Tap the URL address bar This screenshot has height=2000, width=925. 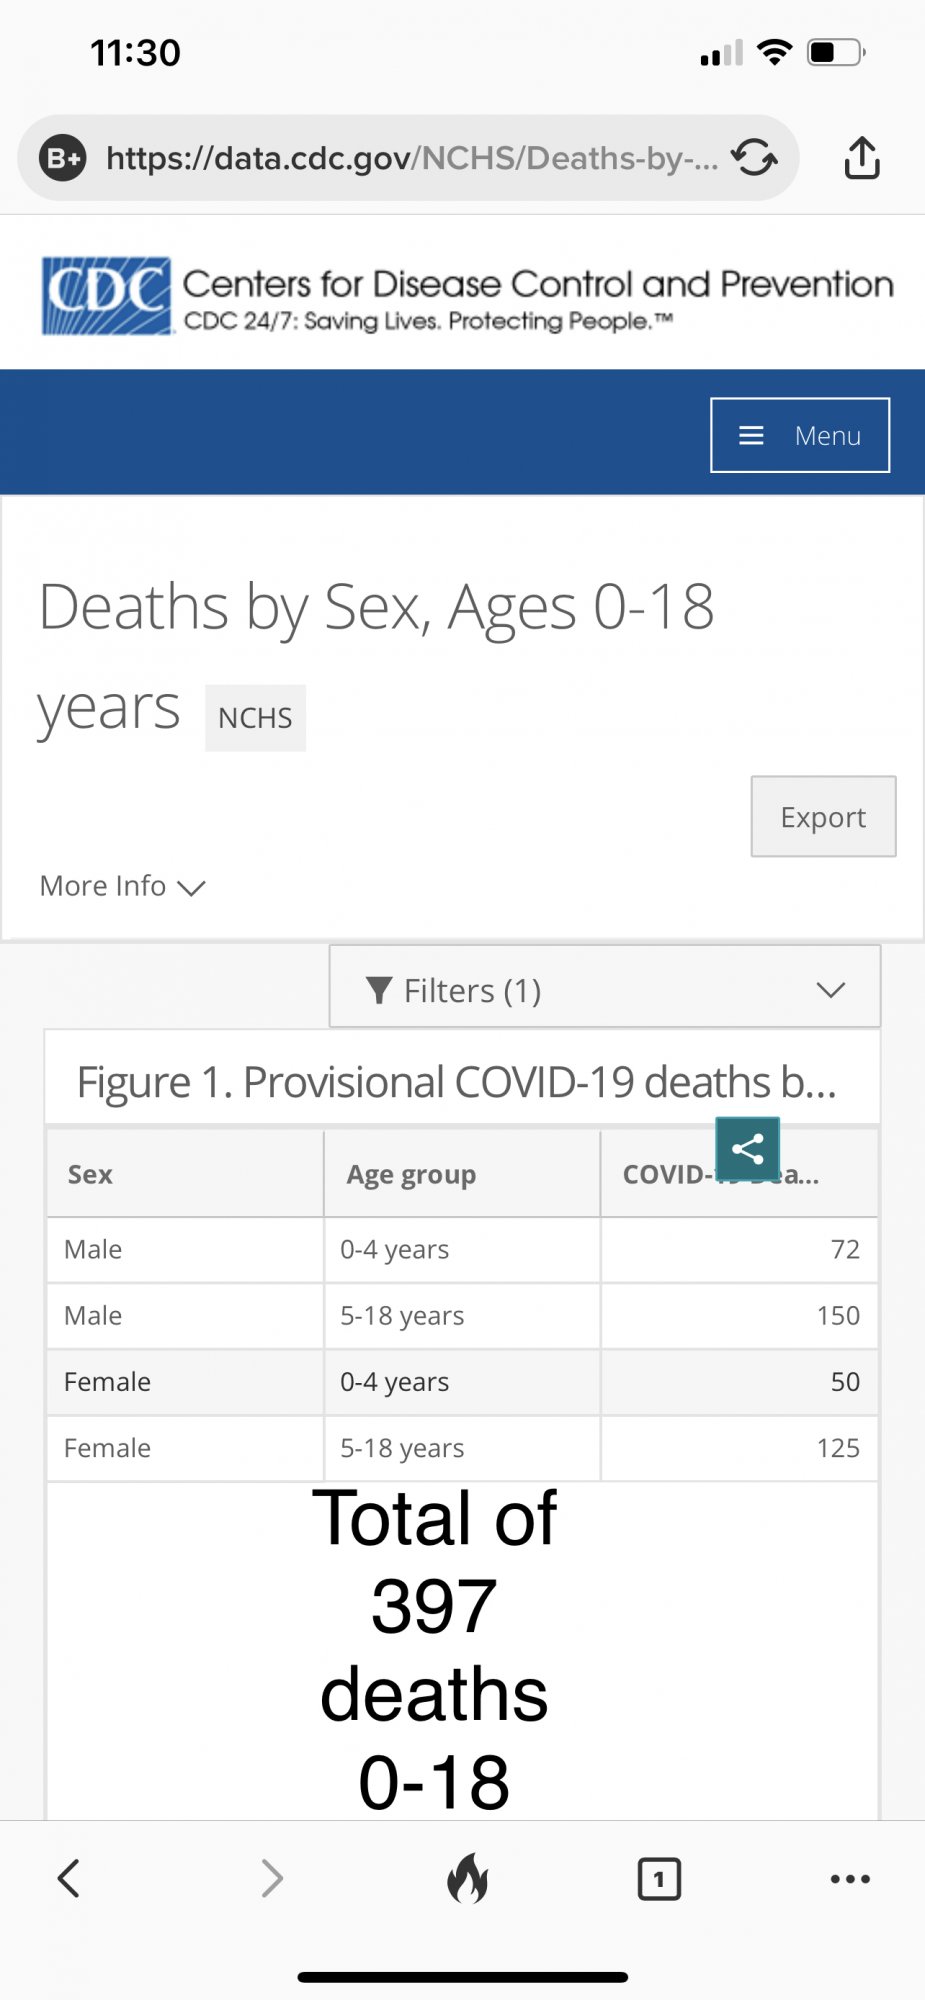410,158
